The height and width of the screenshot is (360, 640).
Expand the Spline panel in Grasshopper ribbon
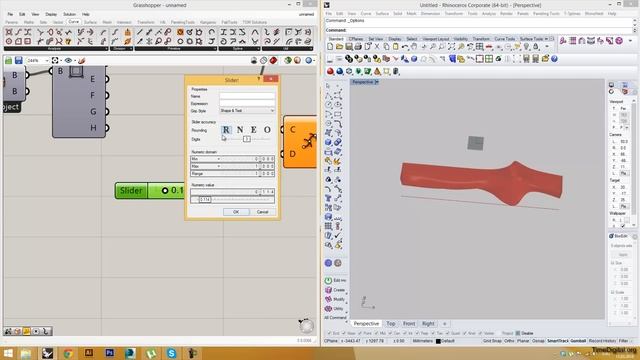pyautogui.click(x=240, y=49)
